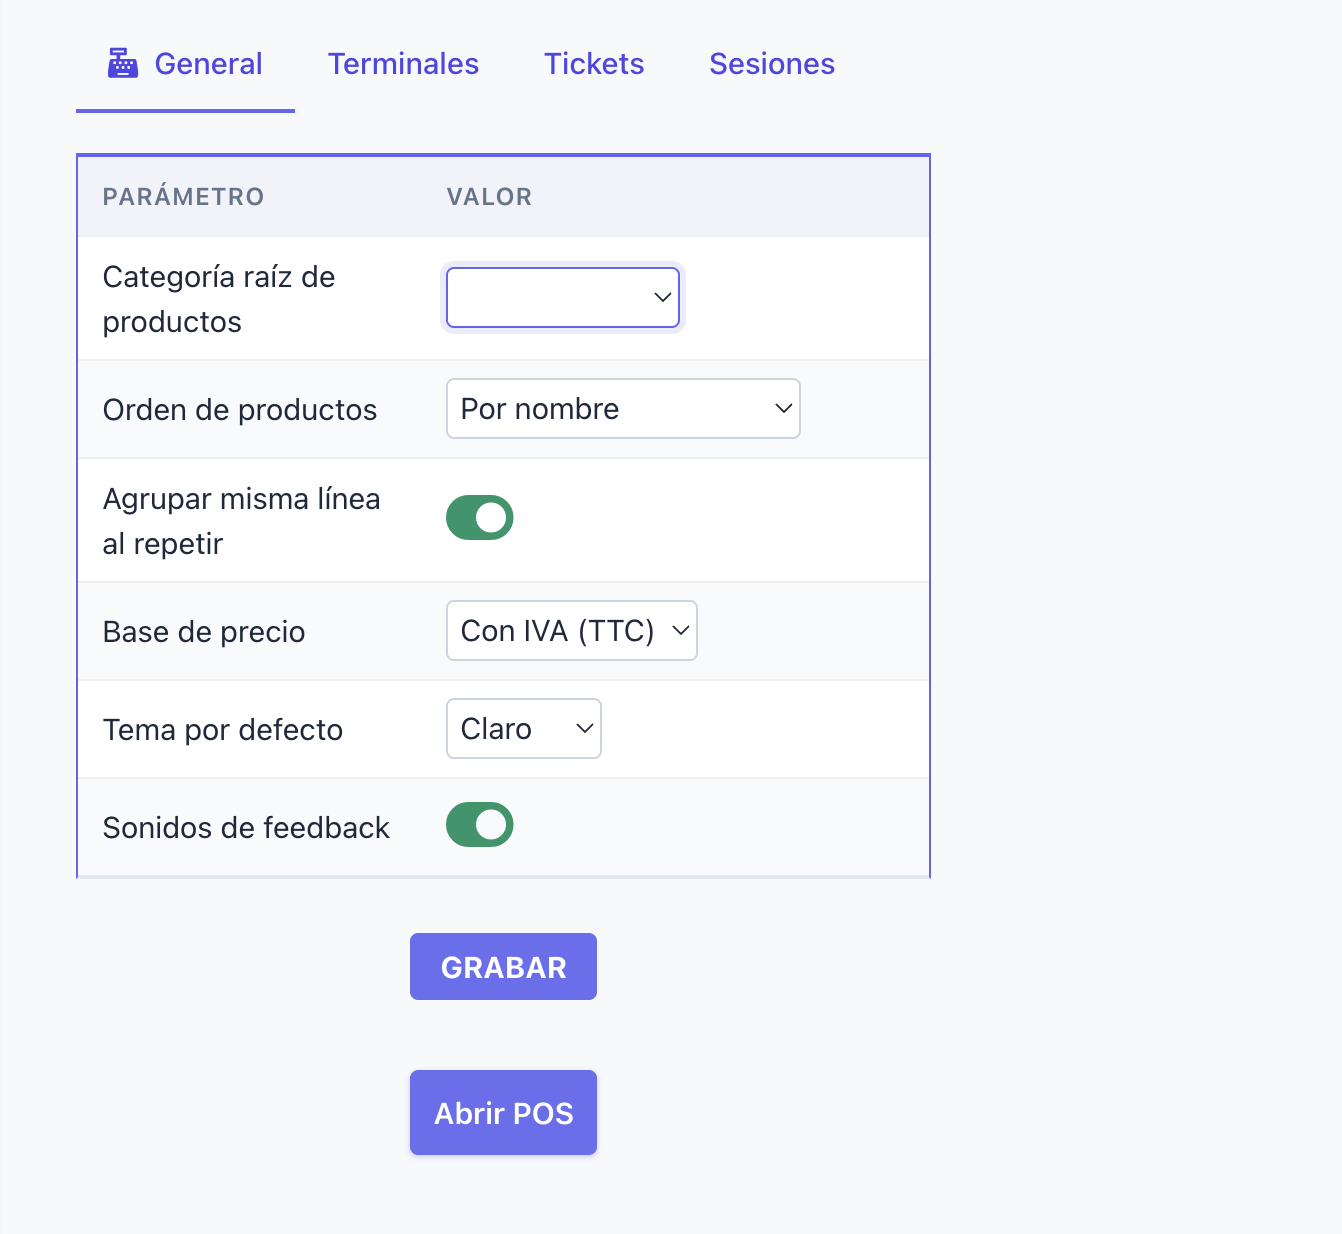Disable Agrupar misma línea al repetir

[480, 518]
